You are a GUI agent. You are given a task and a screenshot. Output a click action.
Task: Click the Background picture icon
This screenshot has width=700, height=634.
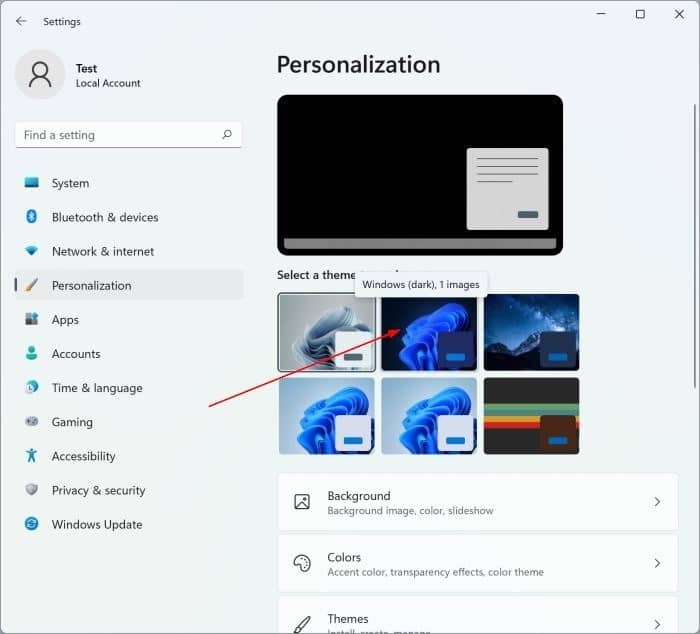[302, 502]
